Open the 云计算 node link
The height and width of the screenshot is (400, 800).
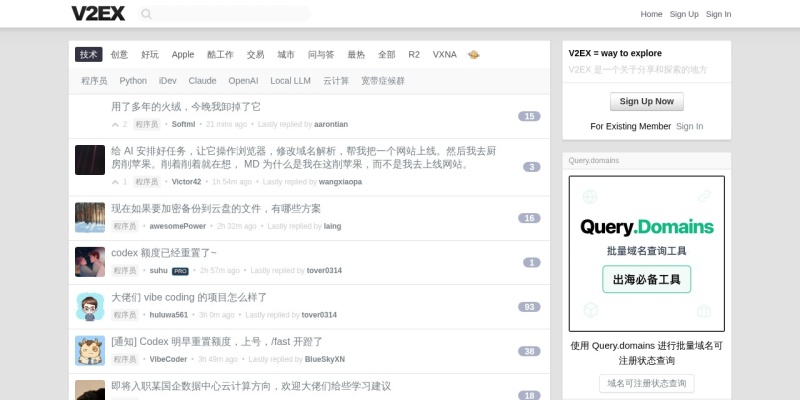point(336,81)
